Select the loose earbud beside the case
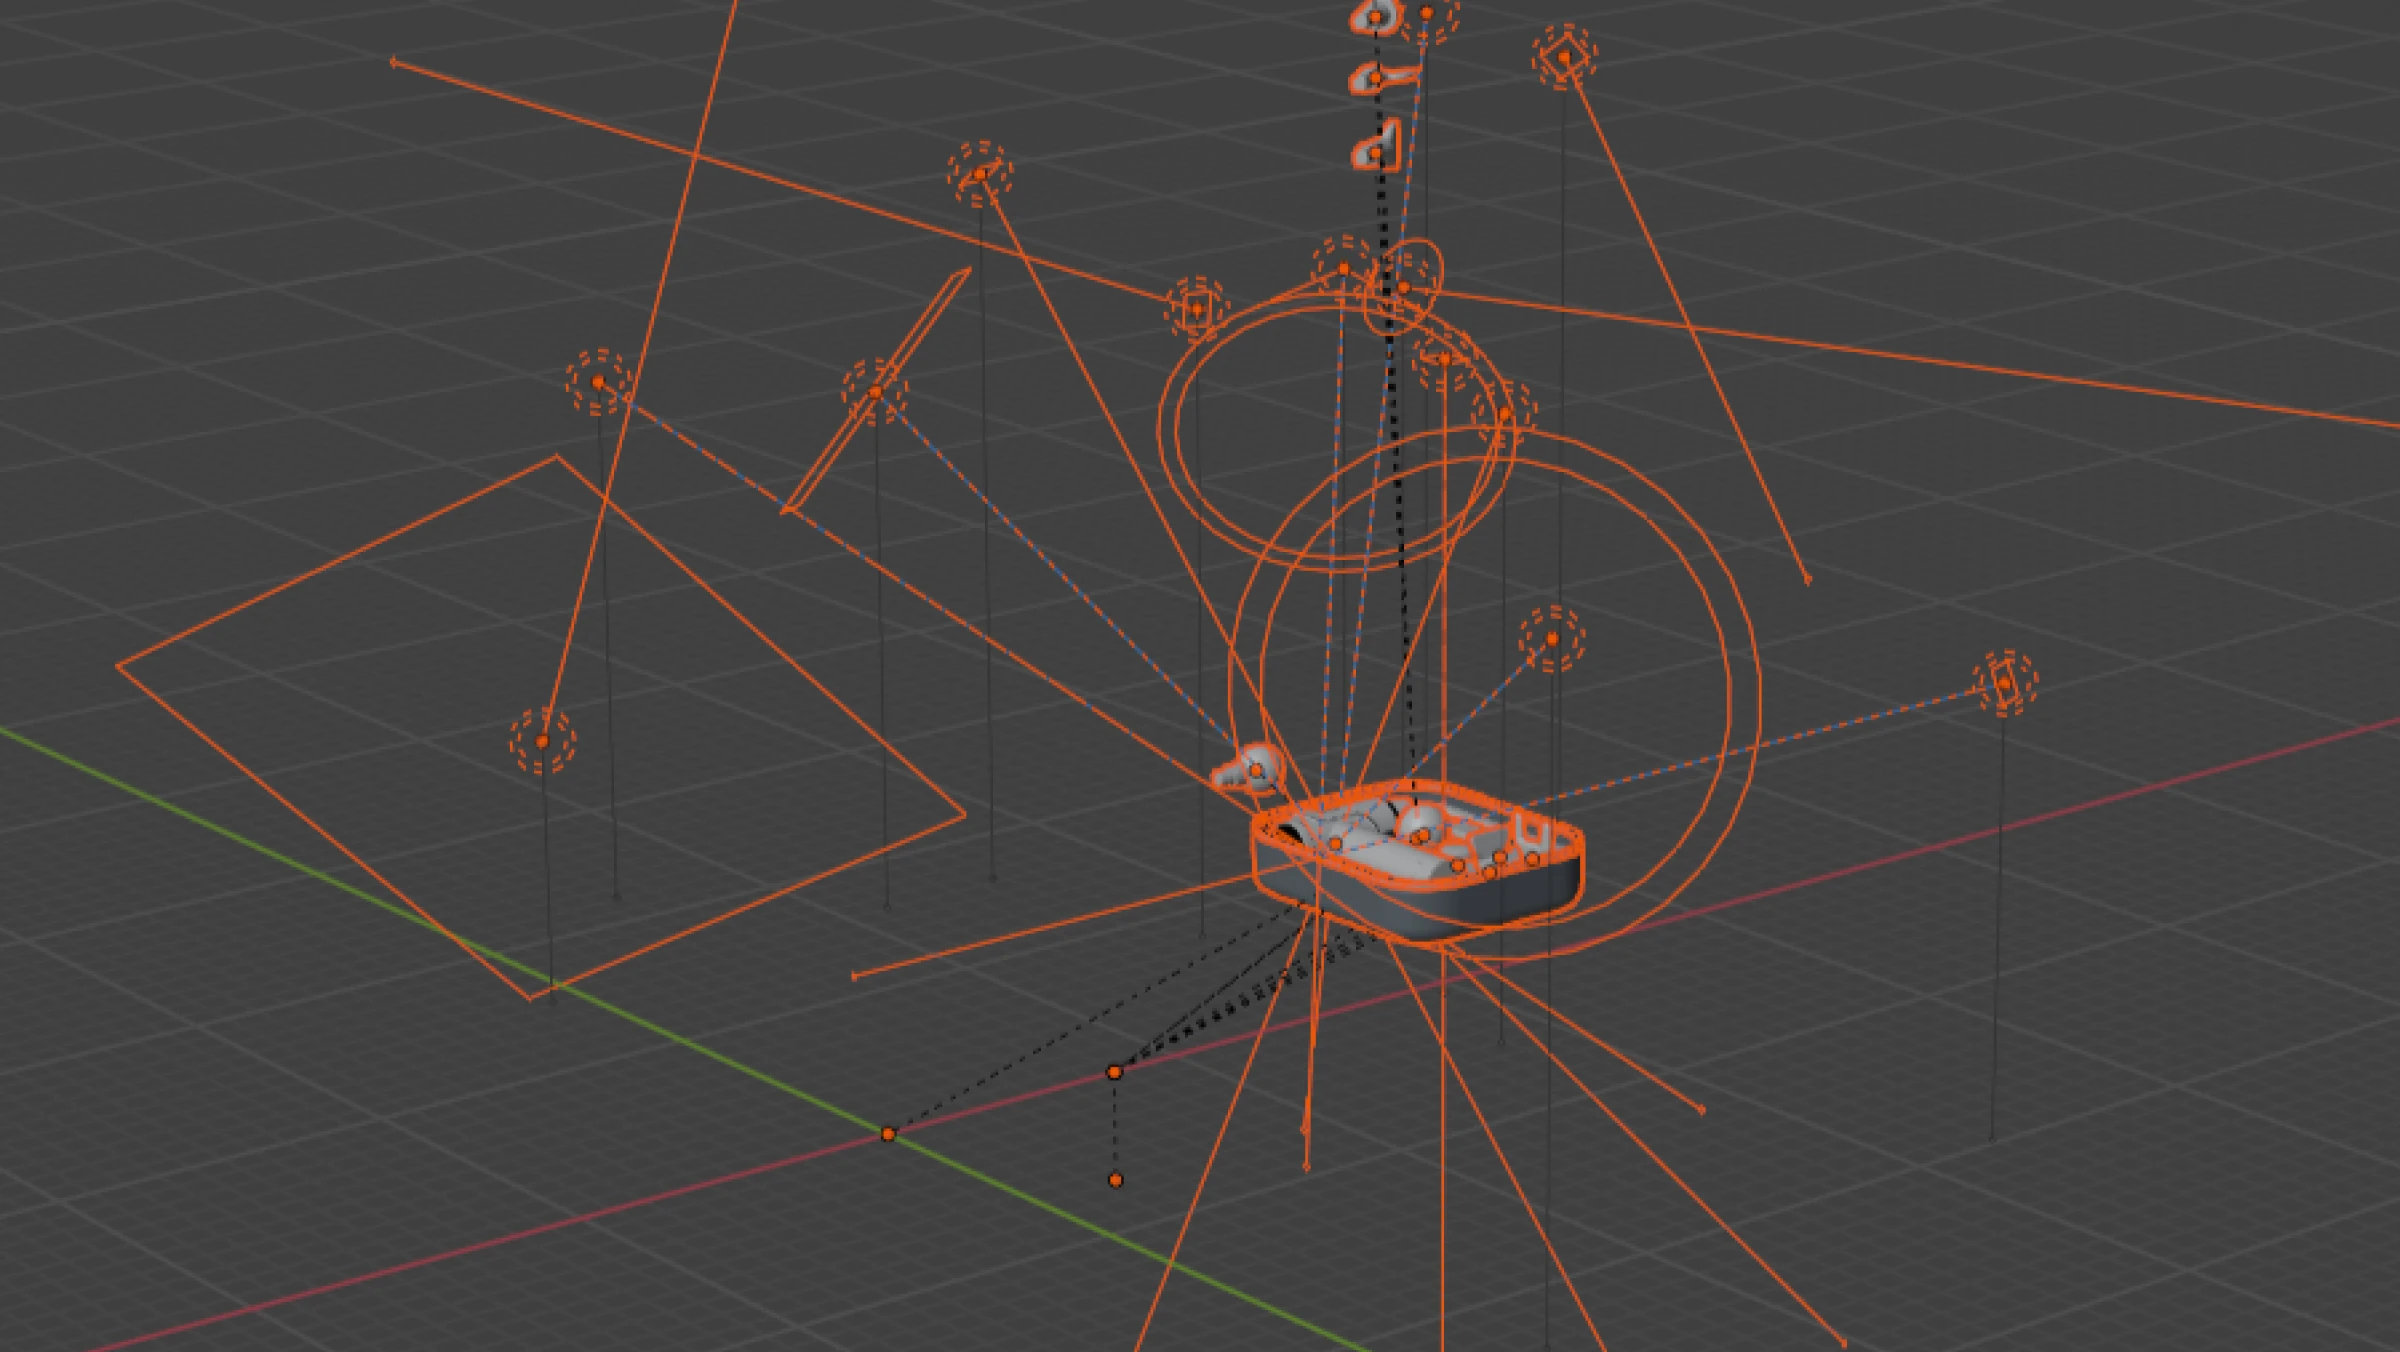Screen dimensions: 2400x1352 pyautogui.click(x=1248, y=769)
